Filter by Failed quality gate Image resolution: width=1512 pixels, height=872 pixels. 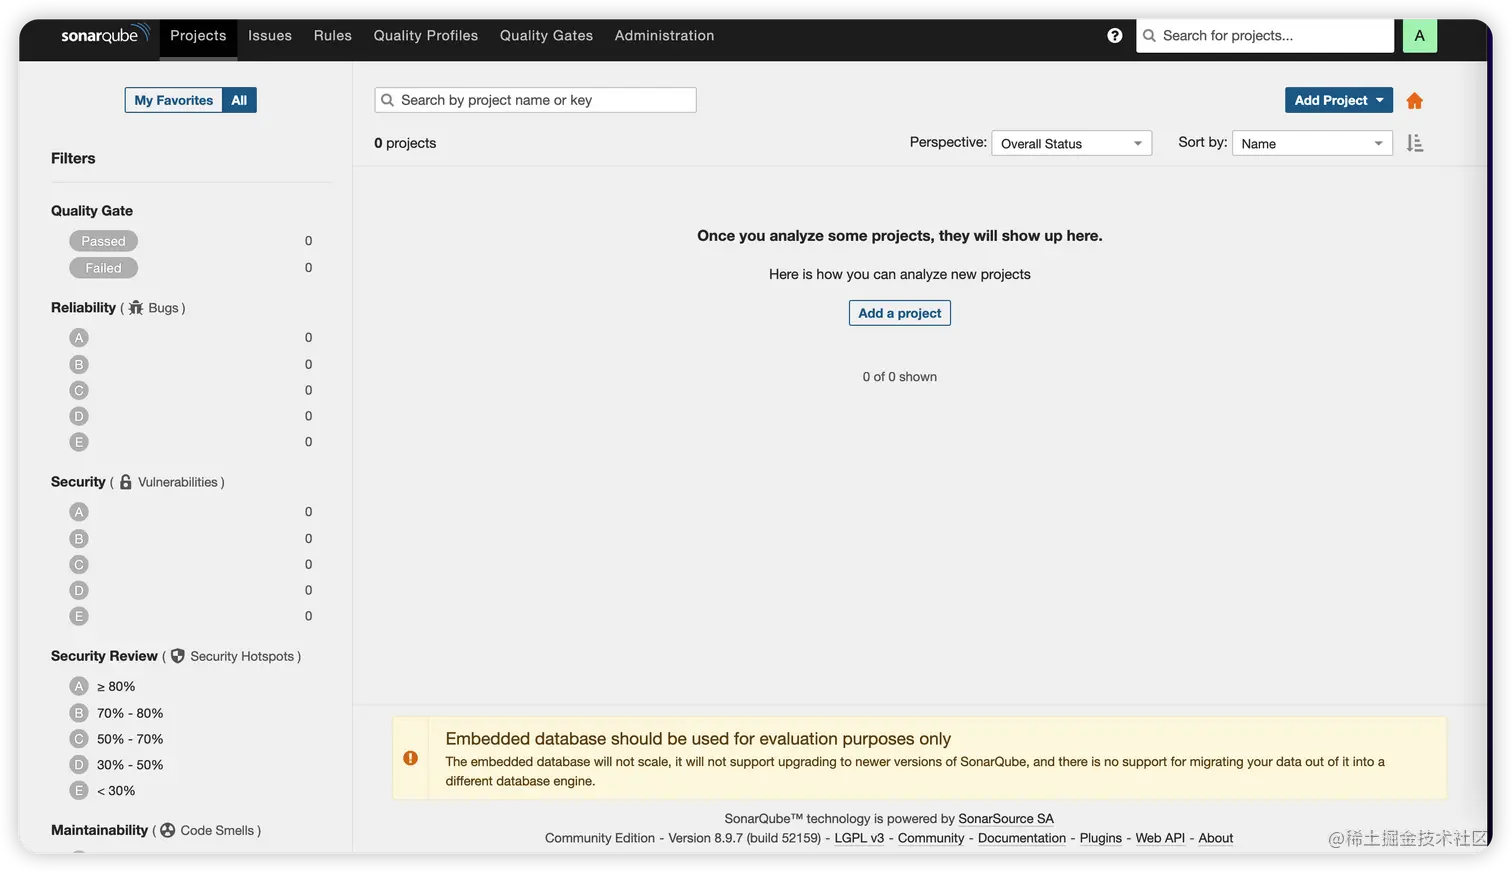pyautogui.click(x=103, y=267)
